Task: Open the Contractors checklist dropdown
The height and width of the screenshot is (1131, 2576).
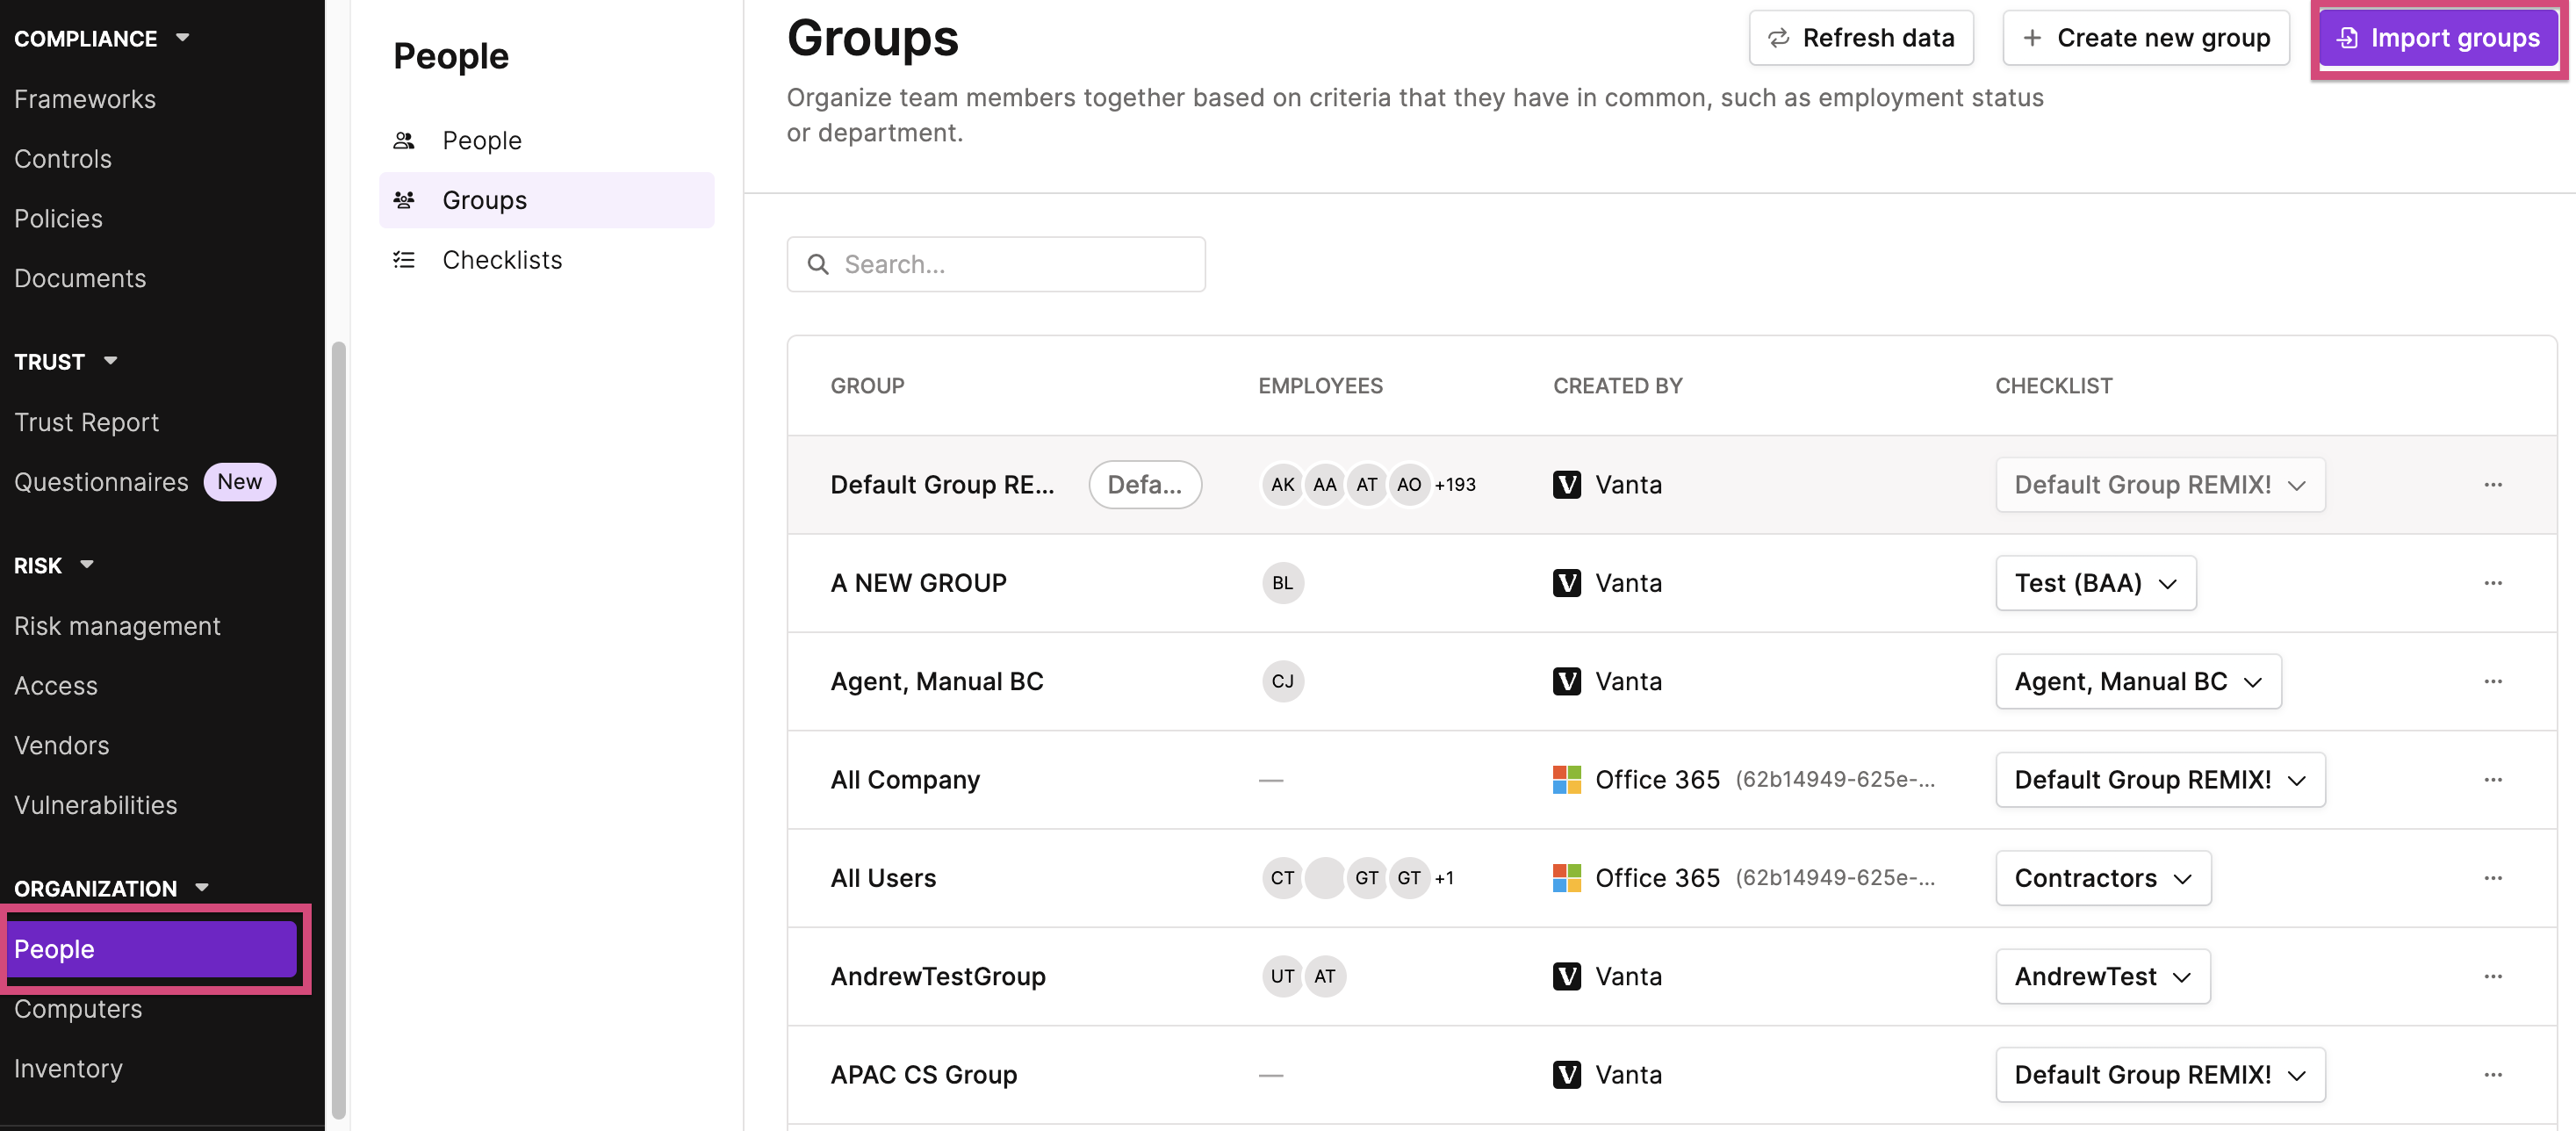Action: [x=2103, y=878]
